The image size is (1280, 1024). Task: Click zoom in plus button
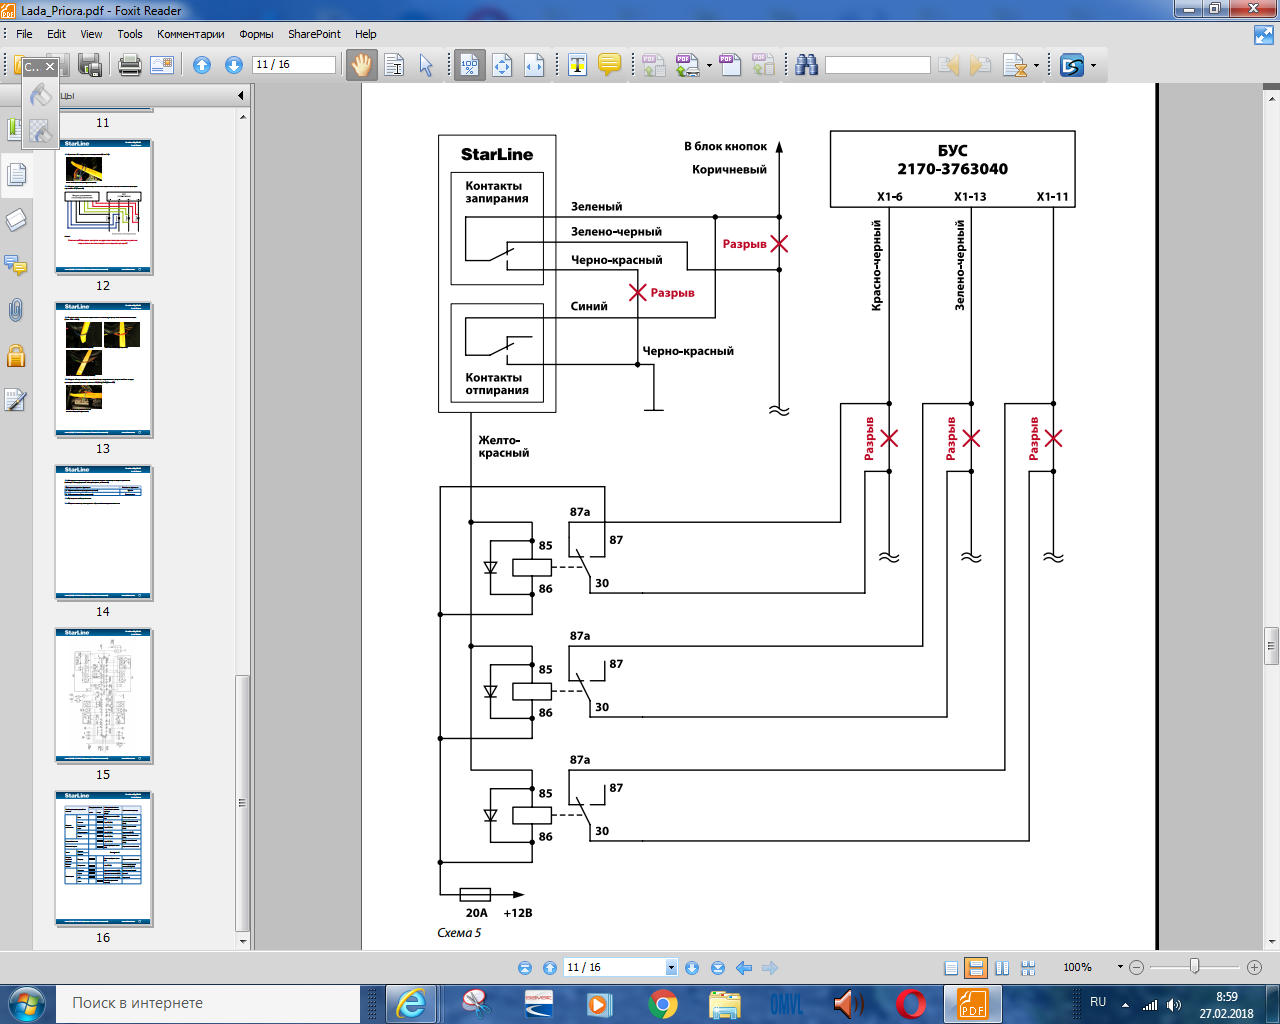[1254, 967]
